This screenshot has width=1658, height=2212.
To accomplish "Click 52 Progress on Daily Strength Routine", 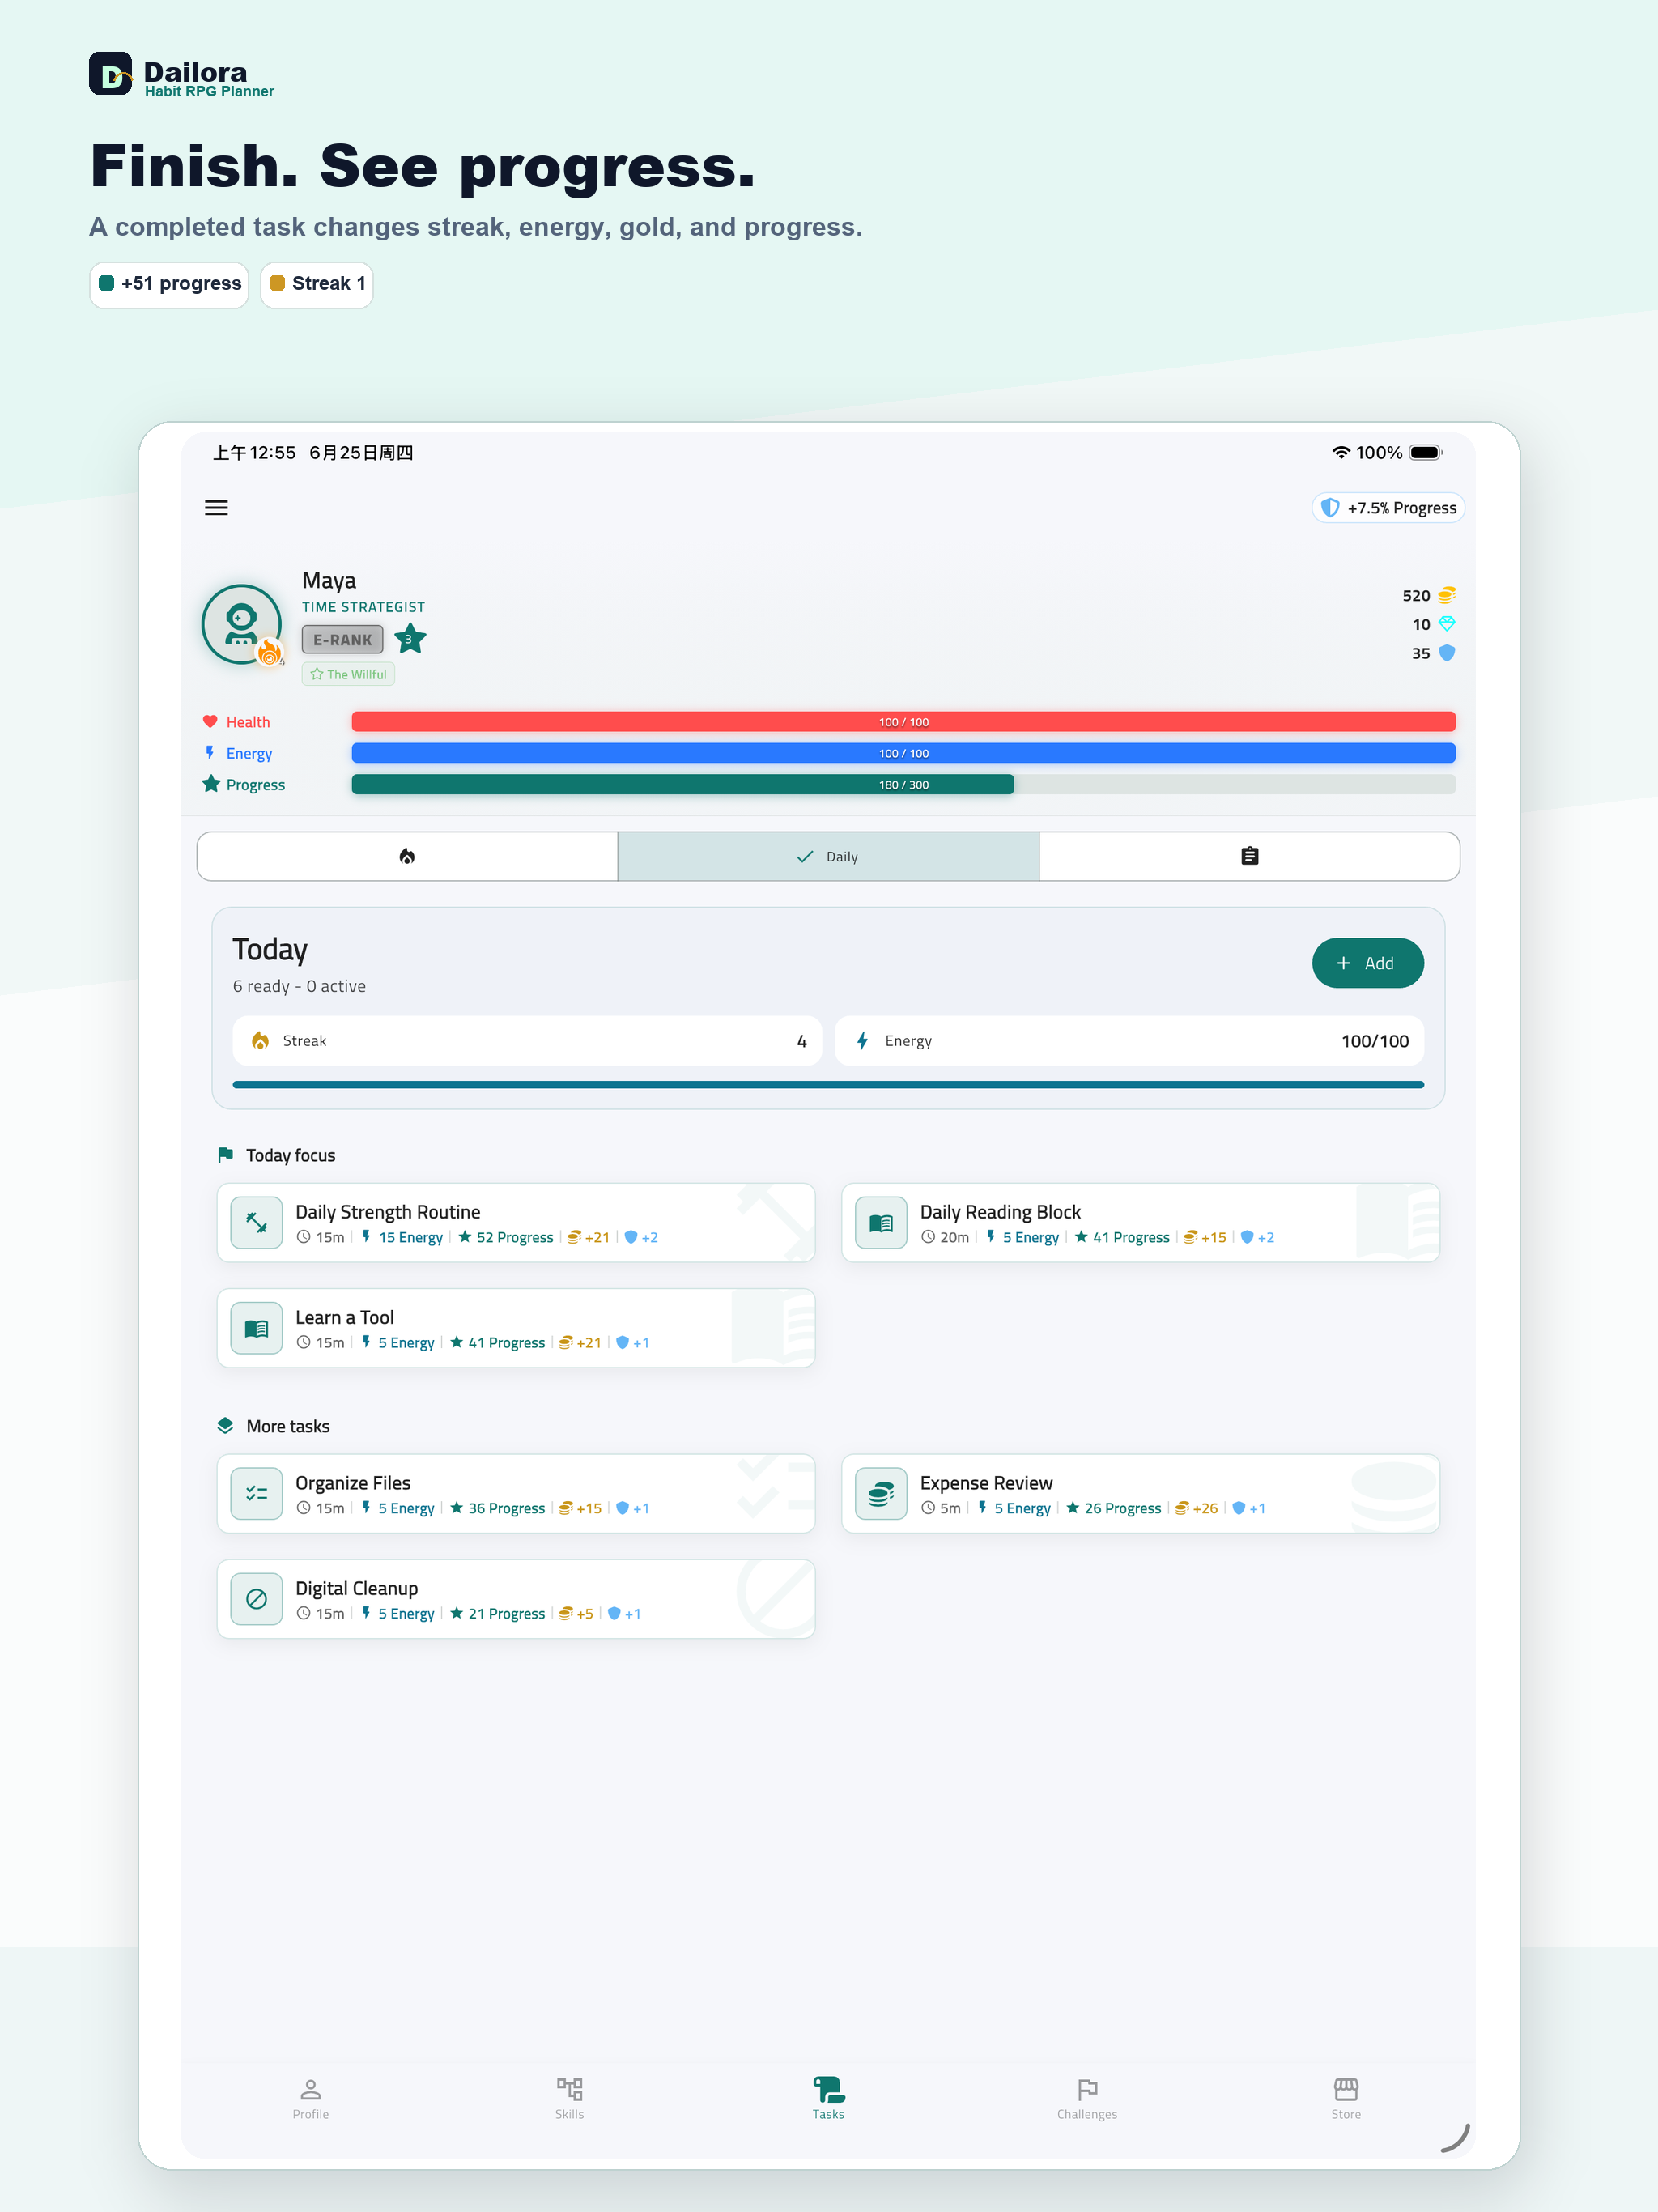I will (506, 1238).
